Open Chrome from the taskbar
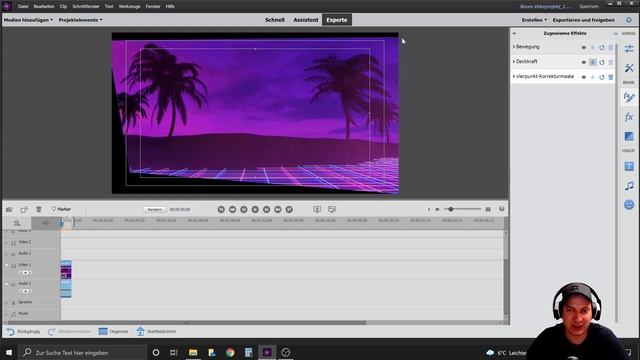Image resolution: width=640 pixels, height=360 pixels. (x=230, y=352)
